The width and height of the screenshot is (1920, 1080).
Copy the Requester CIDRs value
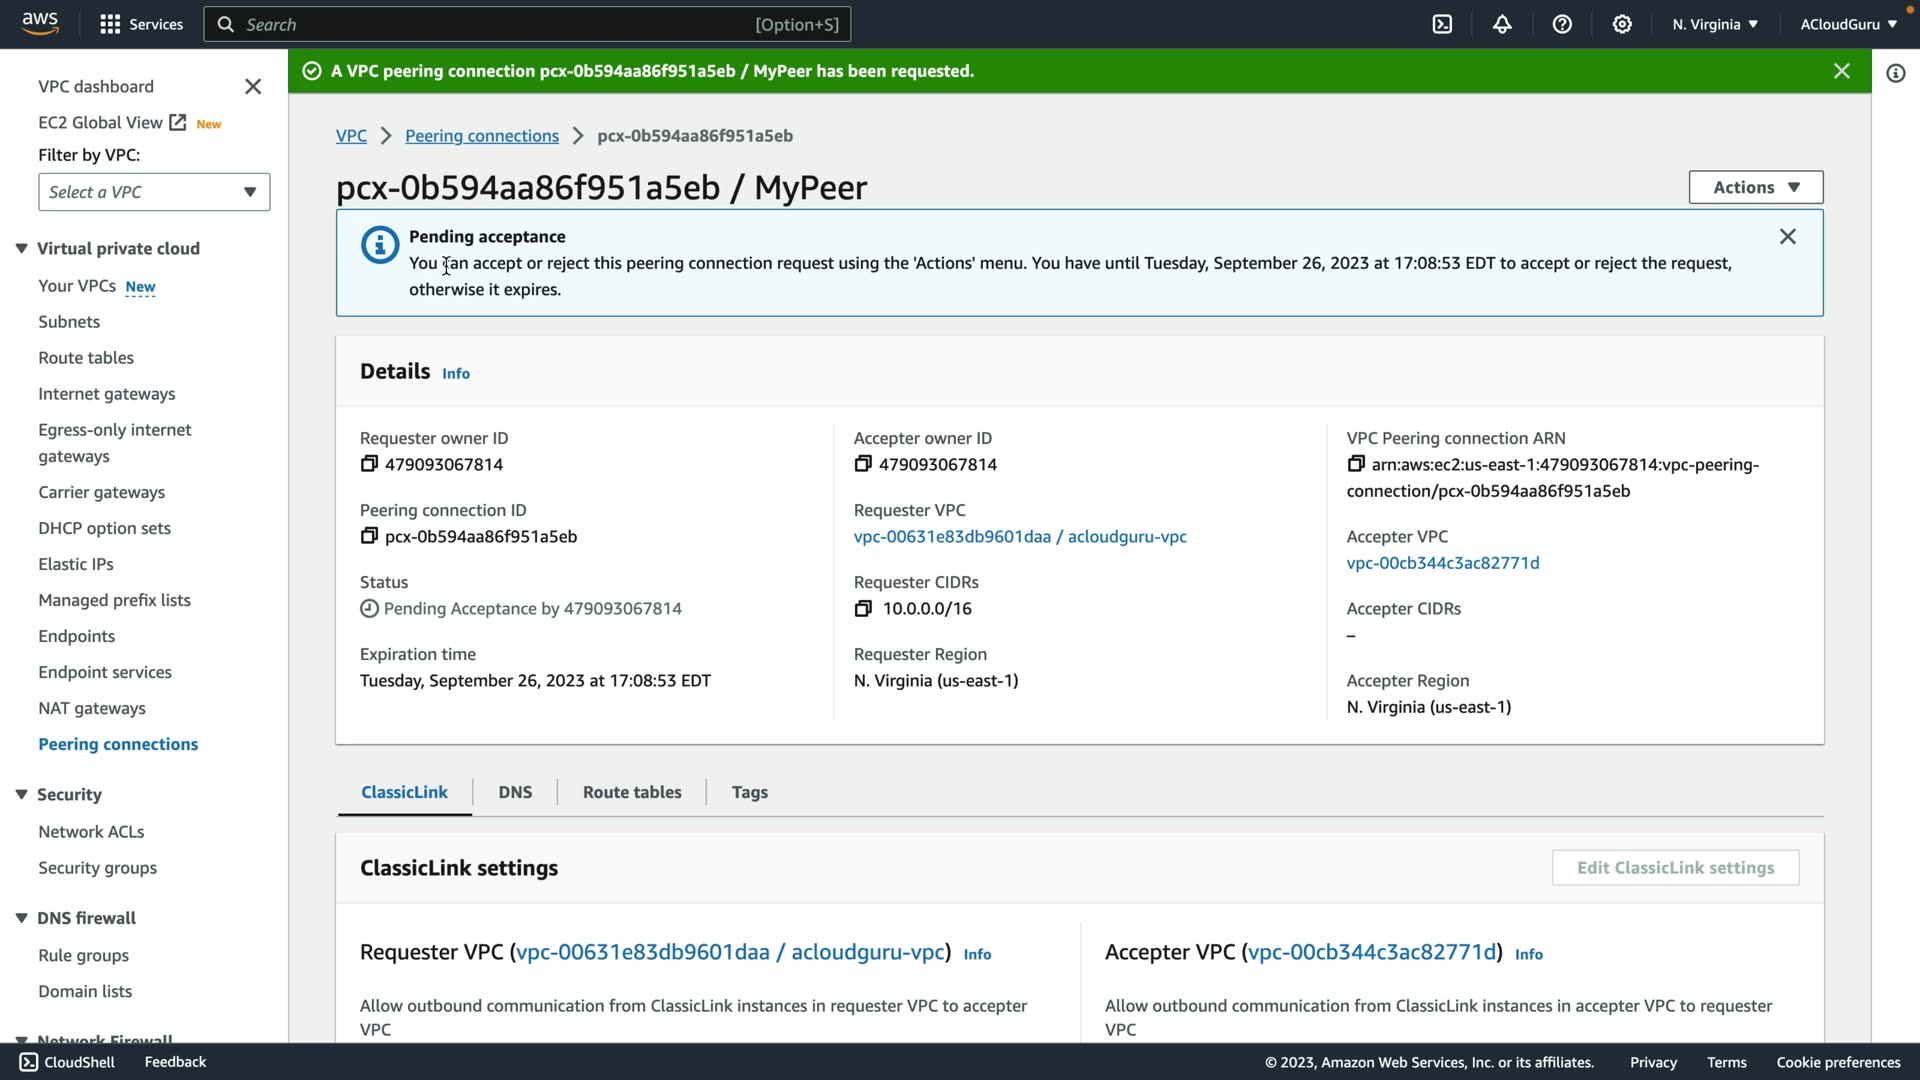pos(863,608)
